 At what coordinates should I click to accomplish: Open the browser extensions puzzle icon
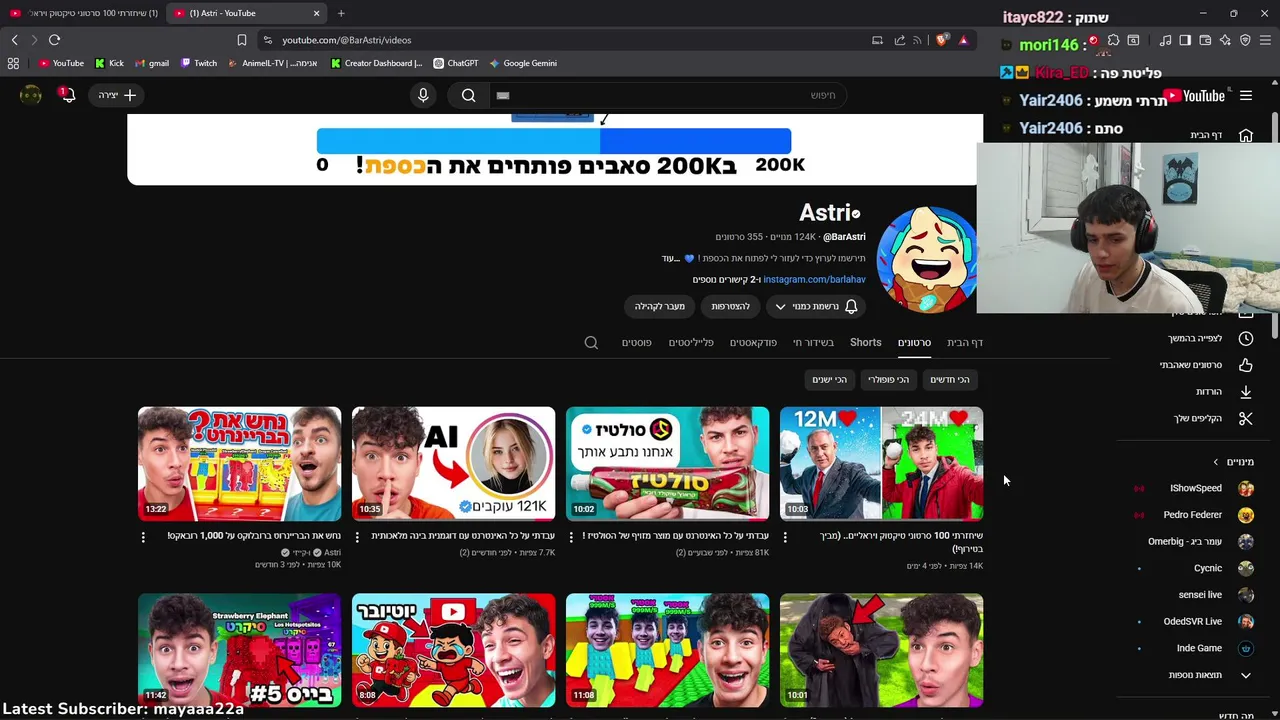pos(1113,40)
